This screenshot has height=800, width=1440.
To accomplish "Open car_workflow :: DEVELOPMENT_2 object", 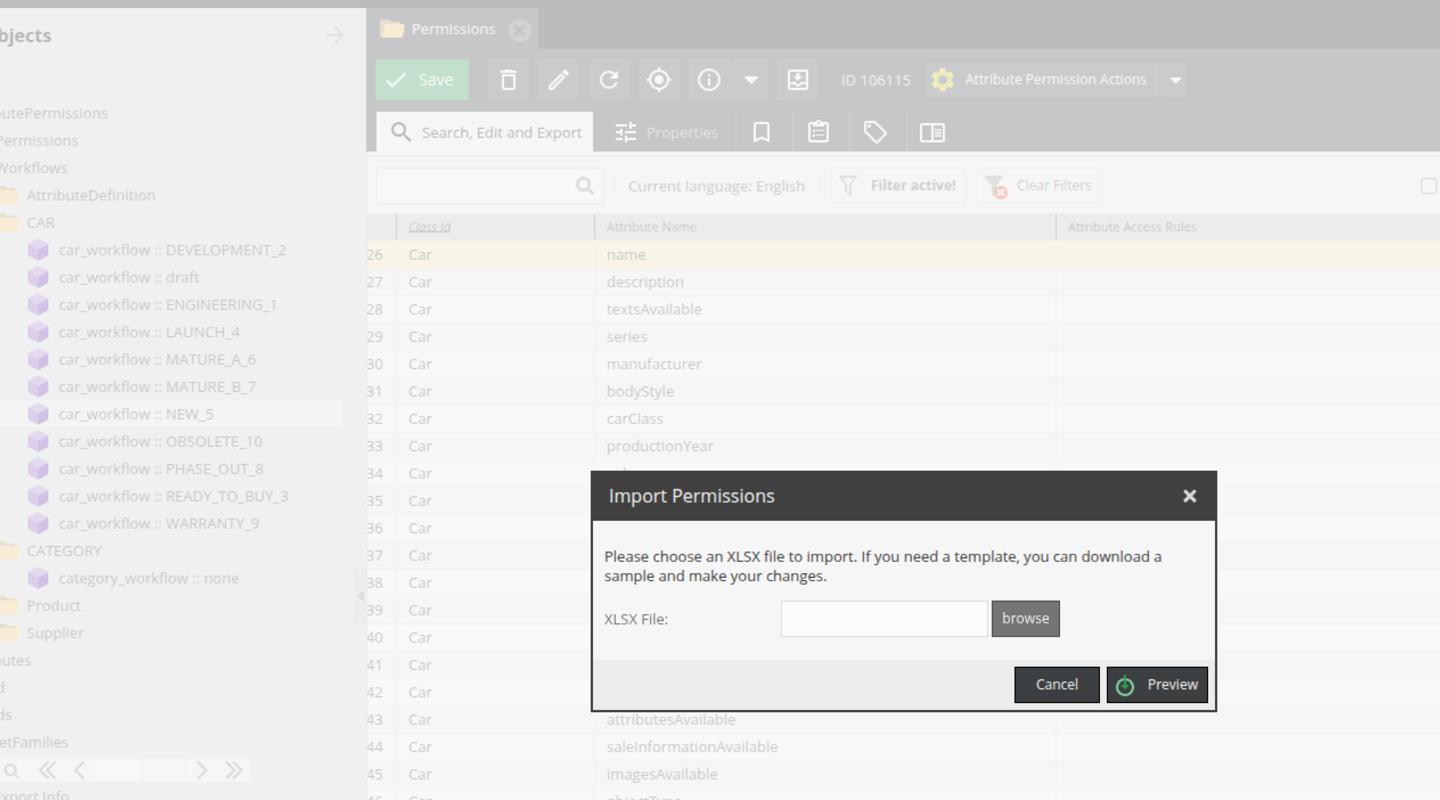I will pyautogui.click(x=172, y=250).
